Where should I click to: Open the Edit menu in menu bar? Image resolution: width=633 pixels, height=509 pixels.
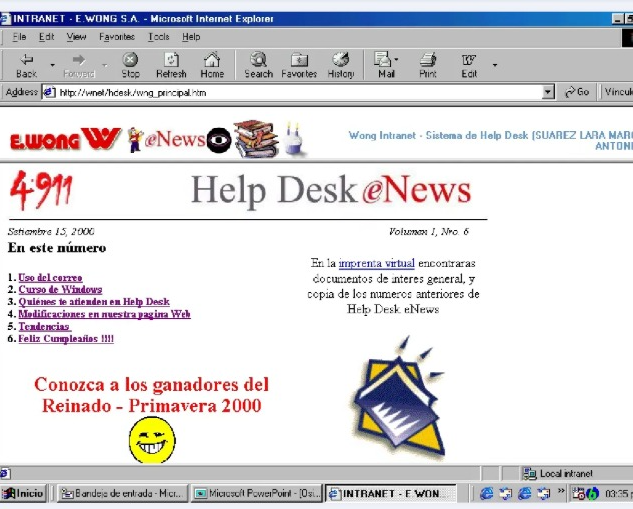(x=46, y=37)
